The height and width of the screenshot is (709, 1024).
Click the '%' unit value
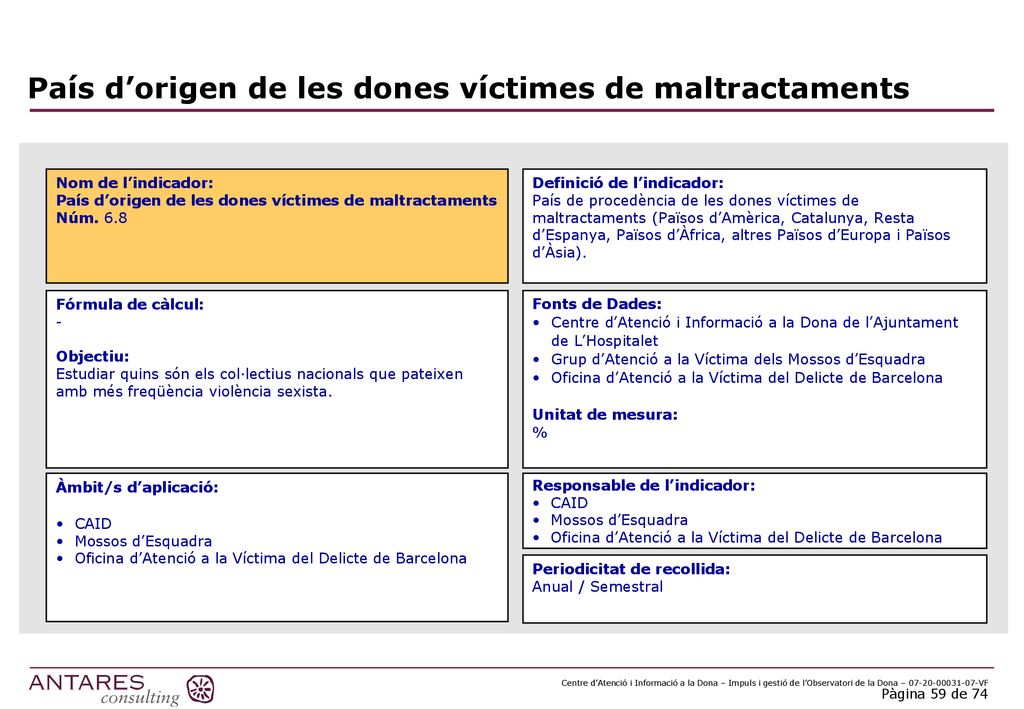[x=539, y=432]
